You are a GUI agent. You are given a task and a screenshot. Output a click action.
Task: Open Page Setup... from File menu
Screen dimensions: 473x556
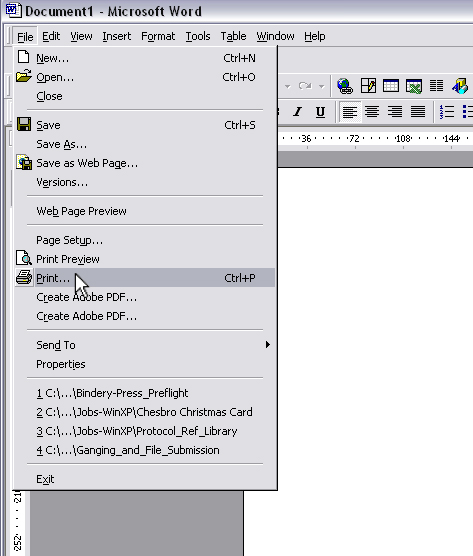point(145,240)
